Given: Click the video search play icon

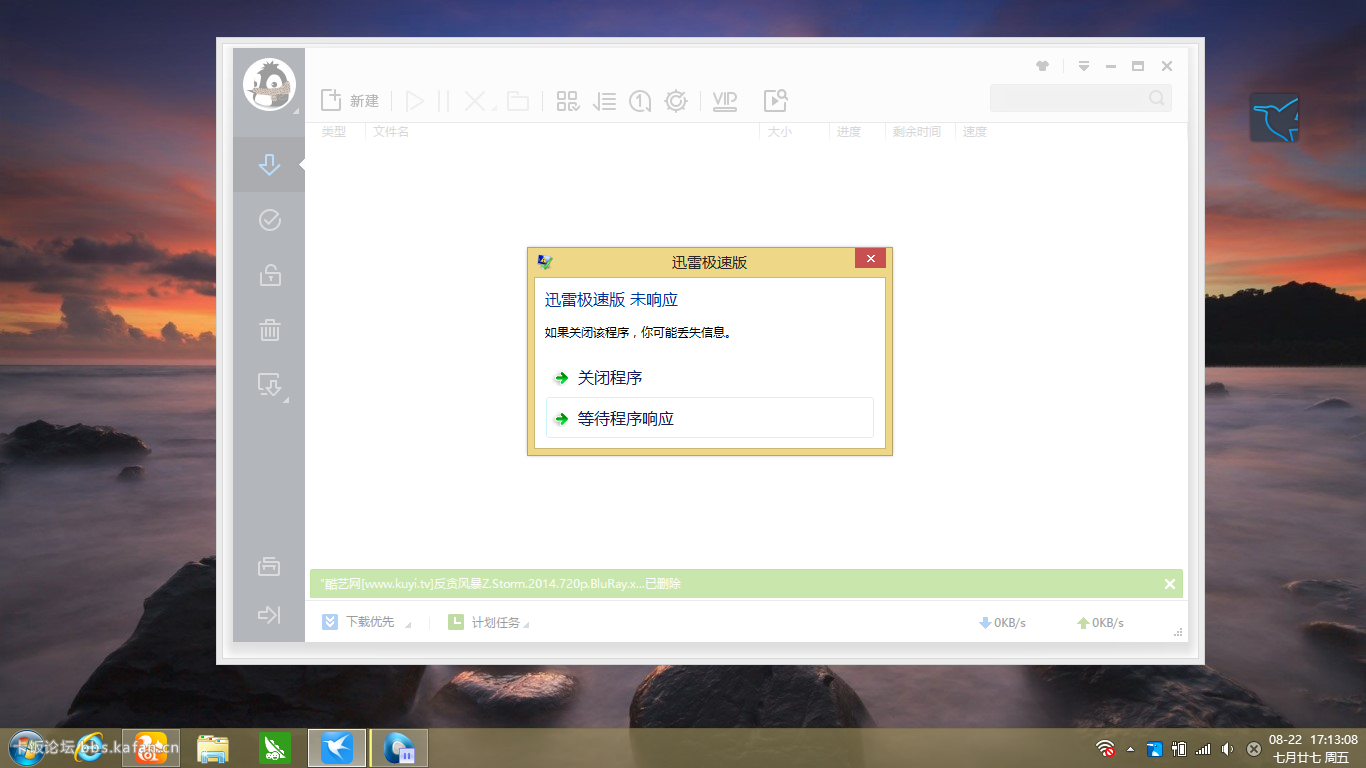Looking at the screenshot, I should point(776,100).
